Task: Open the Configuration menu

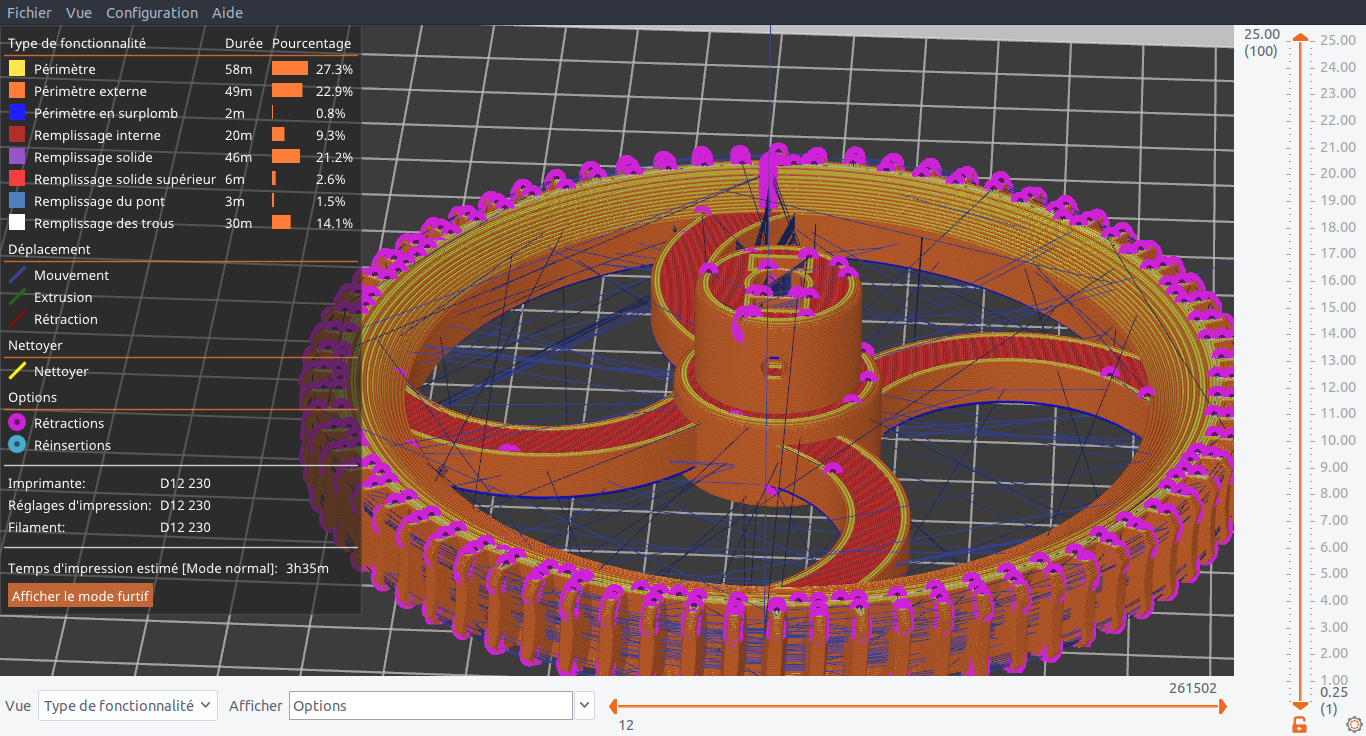Action: [x=152, y=13]
